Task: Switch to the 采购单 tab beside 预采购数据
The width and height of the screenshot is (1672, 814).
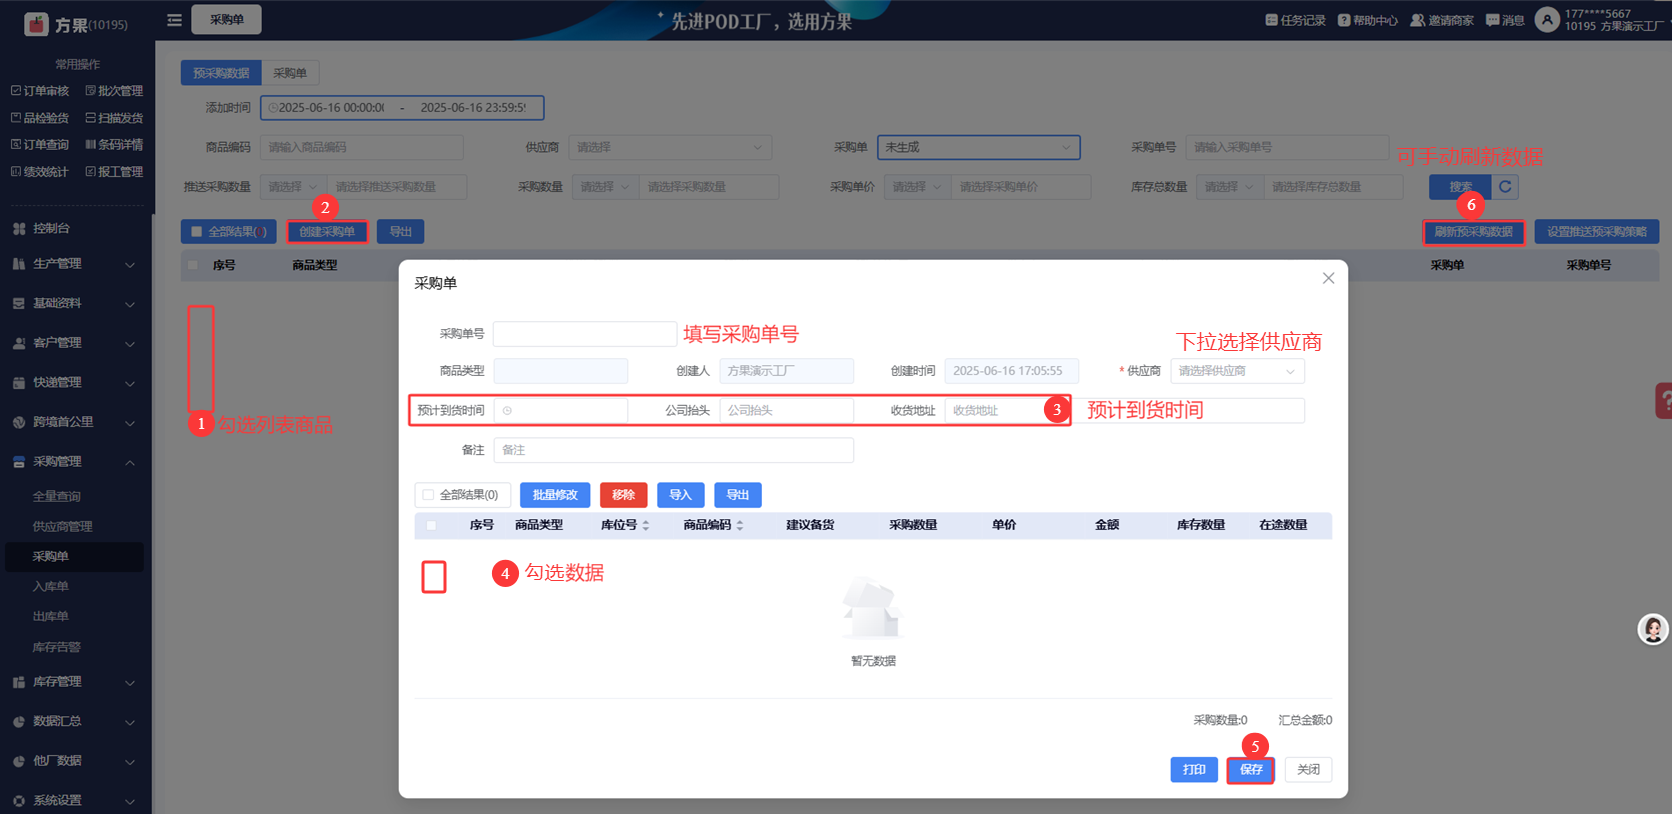Action: click(290, 73)
